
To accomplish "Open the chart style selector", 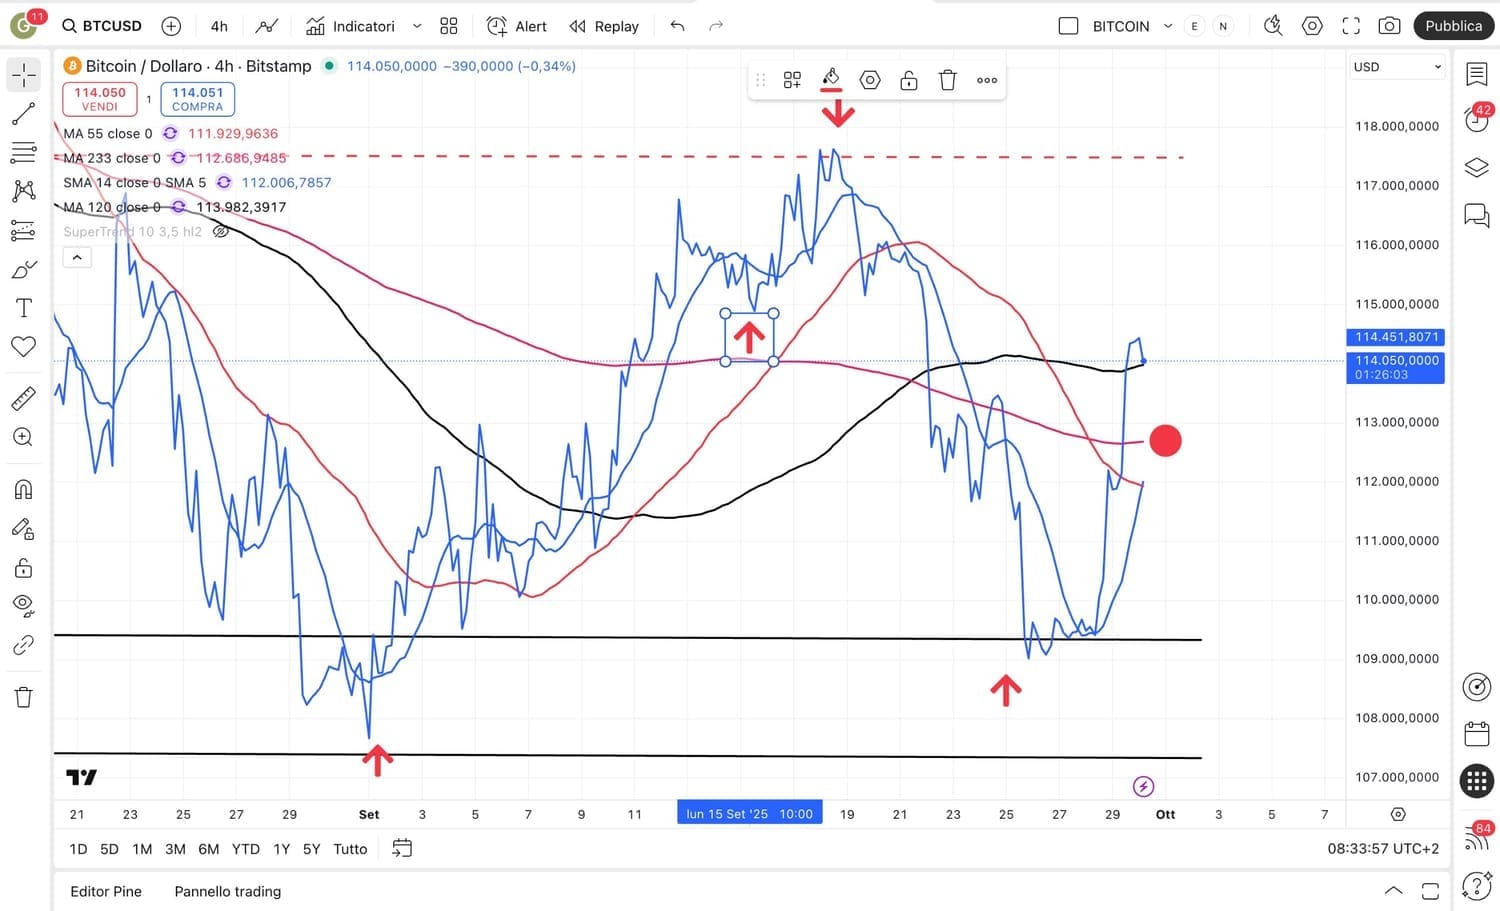I will (x=267, y=26).
